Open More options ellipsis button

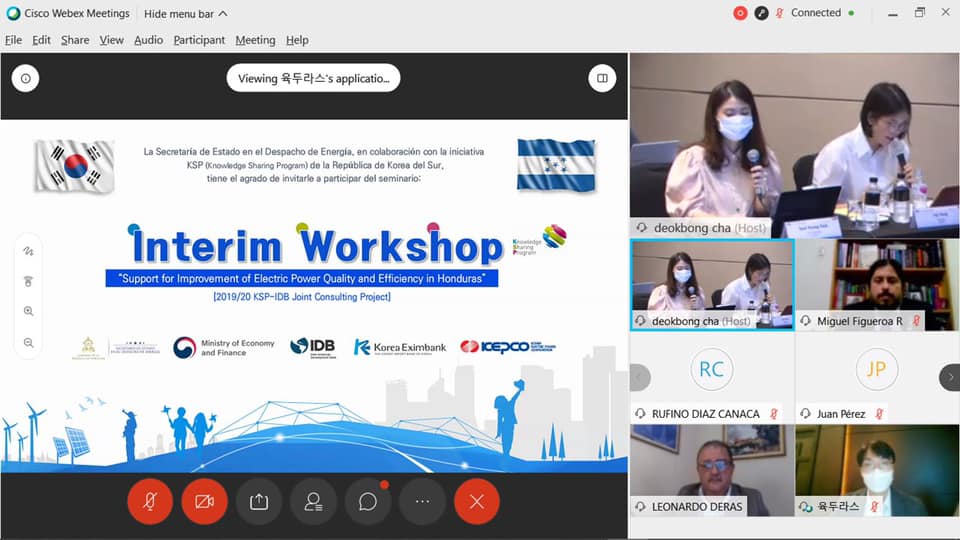tap(422, 501)
